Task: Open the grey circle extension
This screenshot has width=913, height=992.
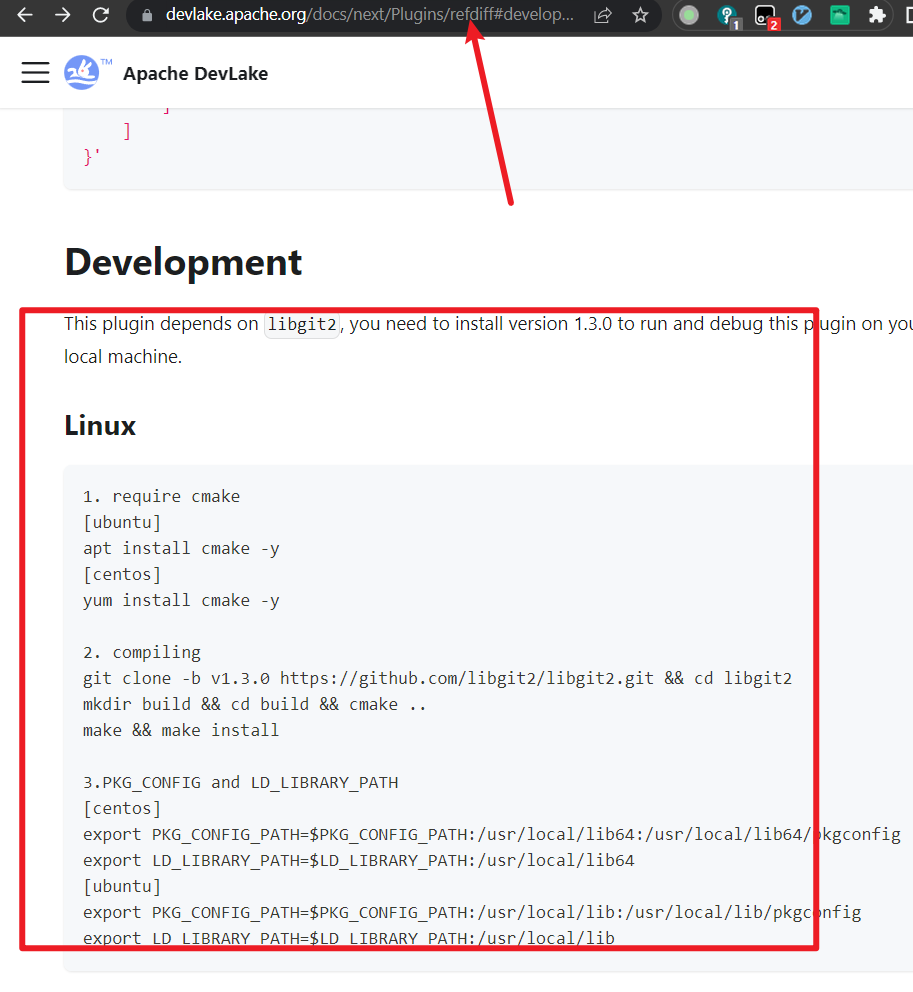Action: coord(688,15)
